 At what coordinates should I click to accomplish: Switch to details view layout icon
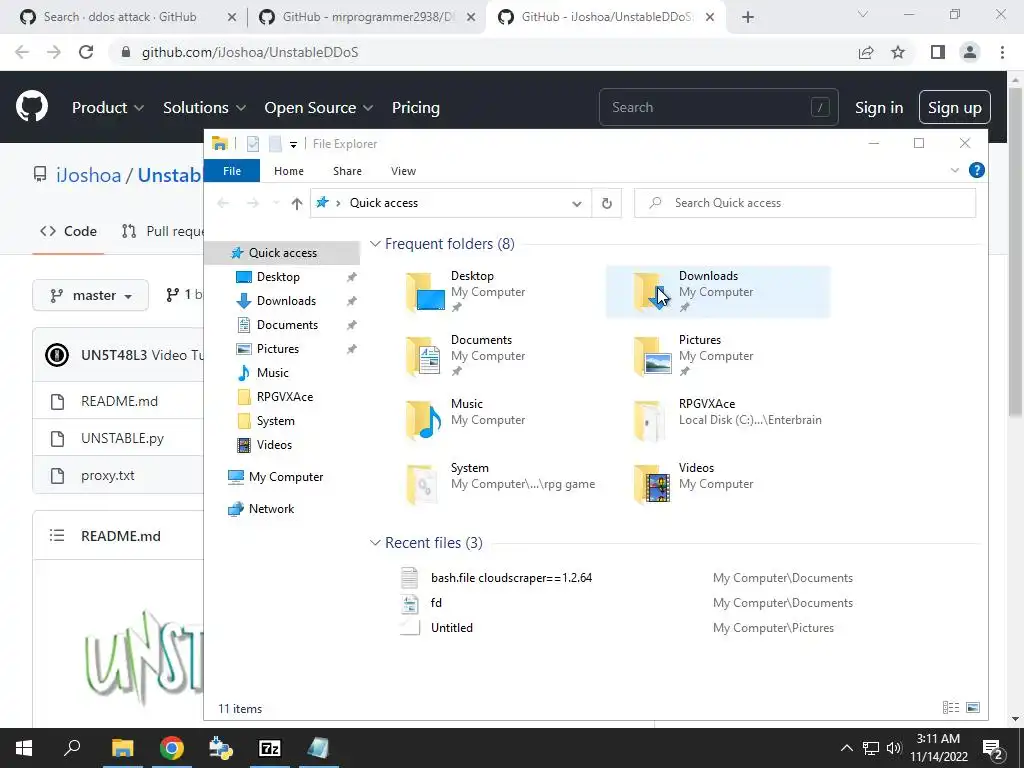pyautogui.click(x=951, y=708)
